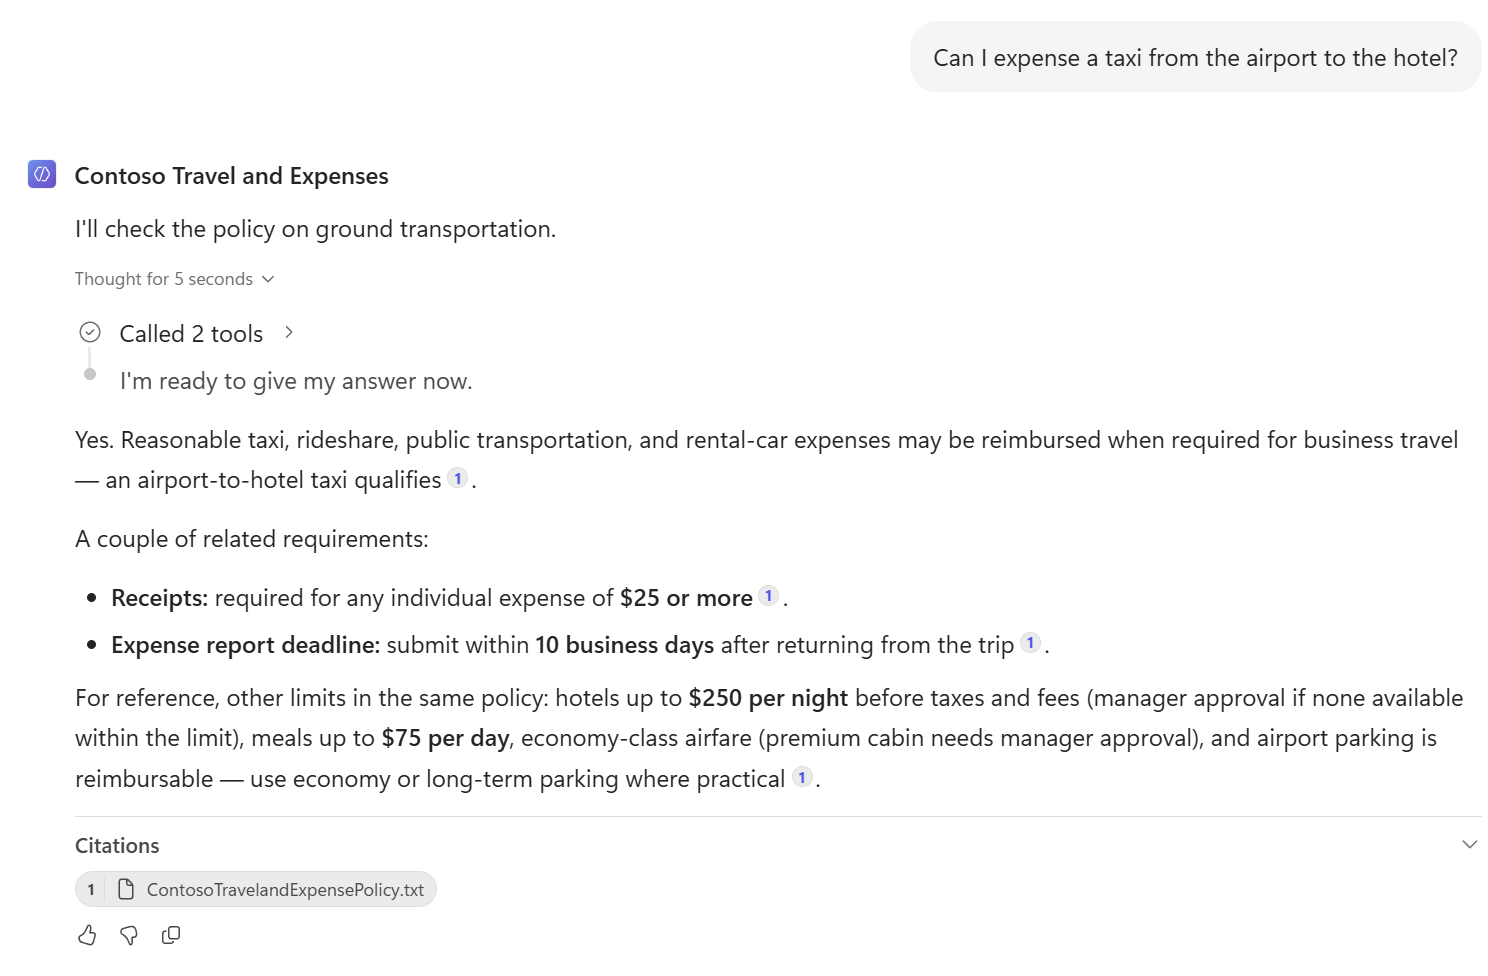
Task: Open citation marker after returning from the trip
Action: tap(1030, 643)
